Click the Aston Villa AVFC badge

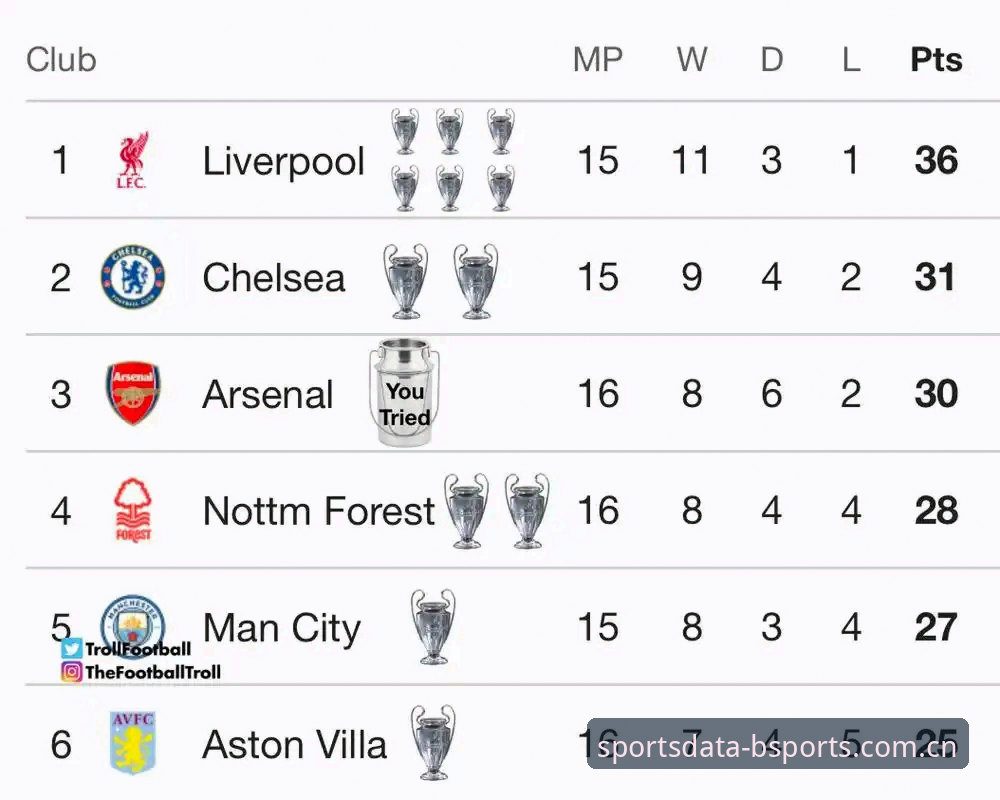click(133, 743)
